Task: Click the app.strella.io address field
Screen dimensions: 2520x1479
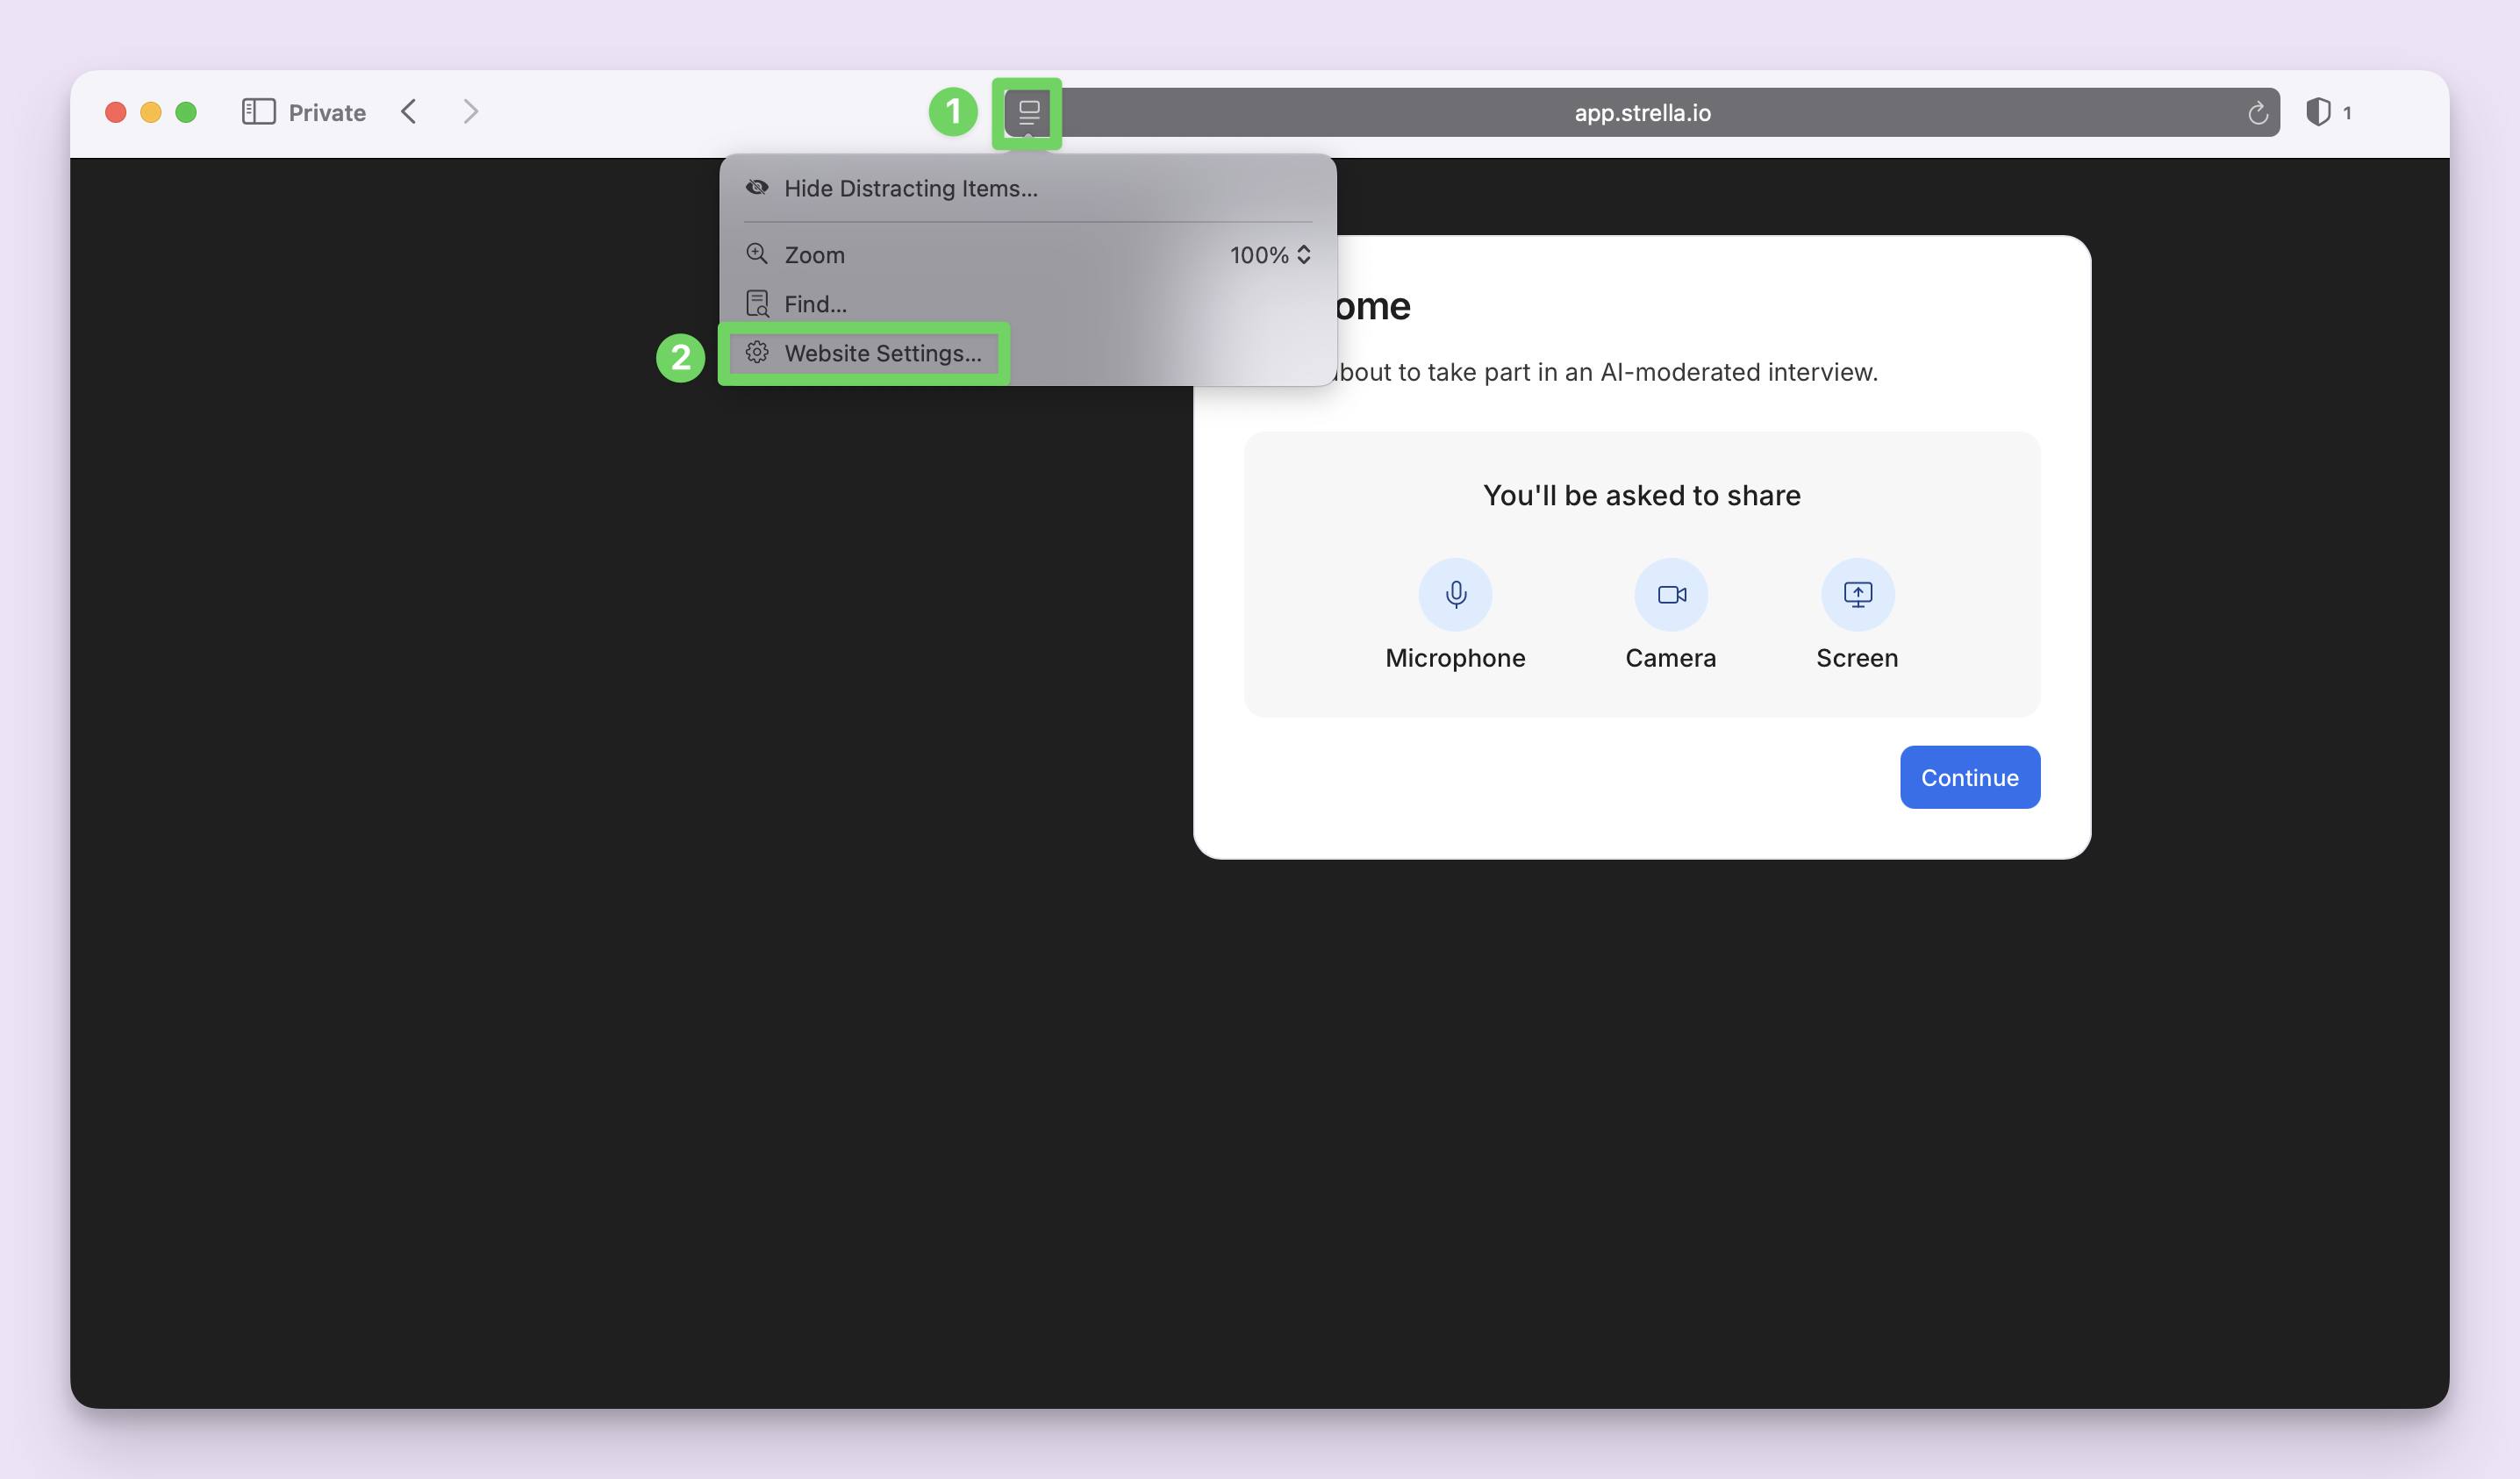Action: (1641, 113)
